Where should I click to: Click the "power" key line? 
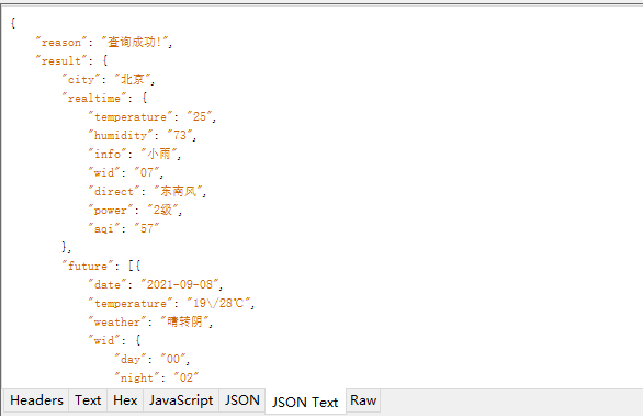coord(135,210)
